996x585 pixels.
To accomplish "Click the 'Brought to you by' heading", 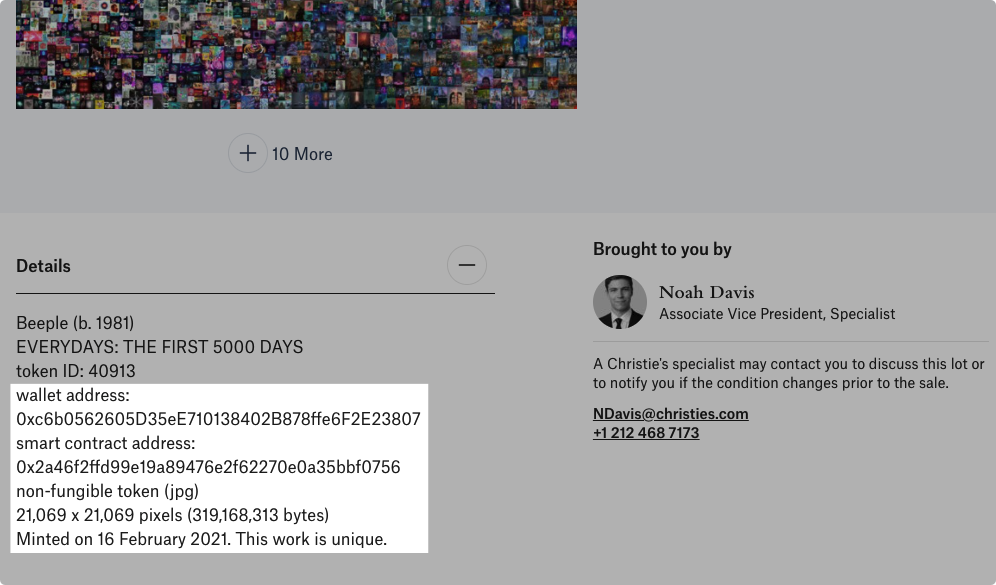I will tap(663, 249).
